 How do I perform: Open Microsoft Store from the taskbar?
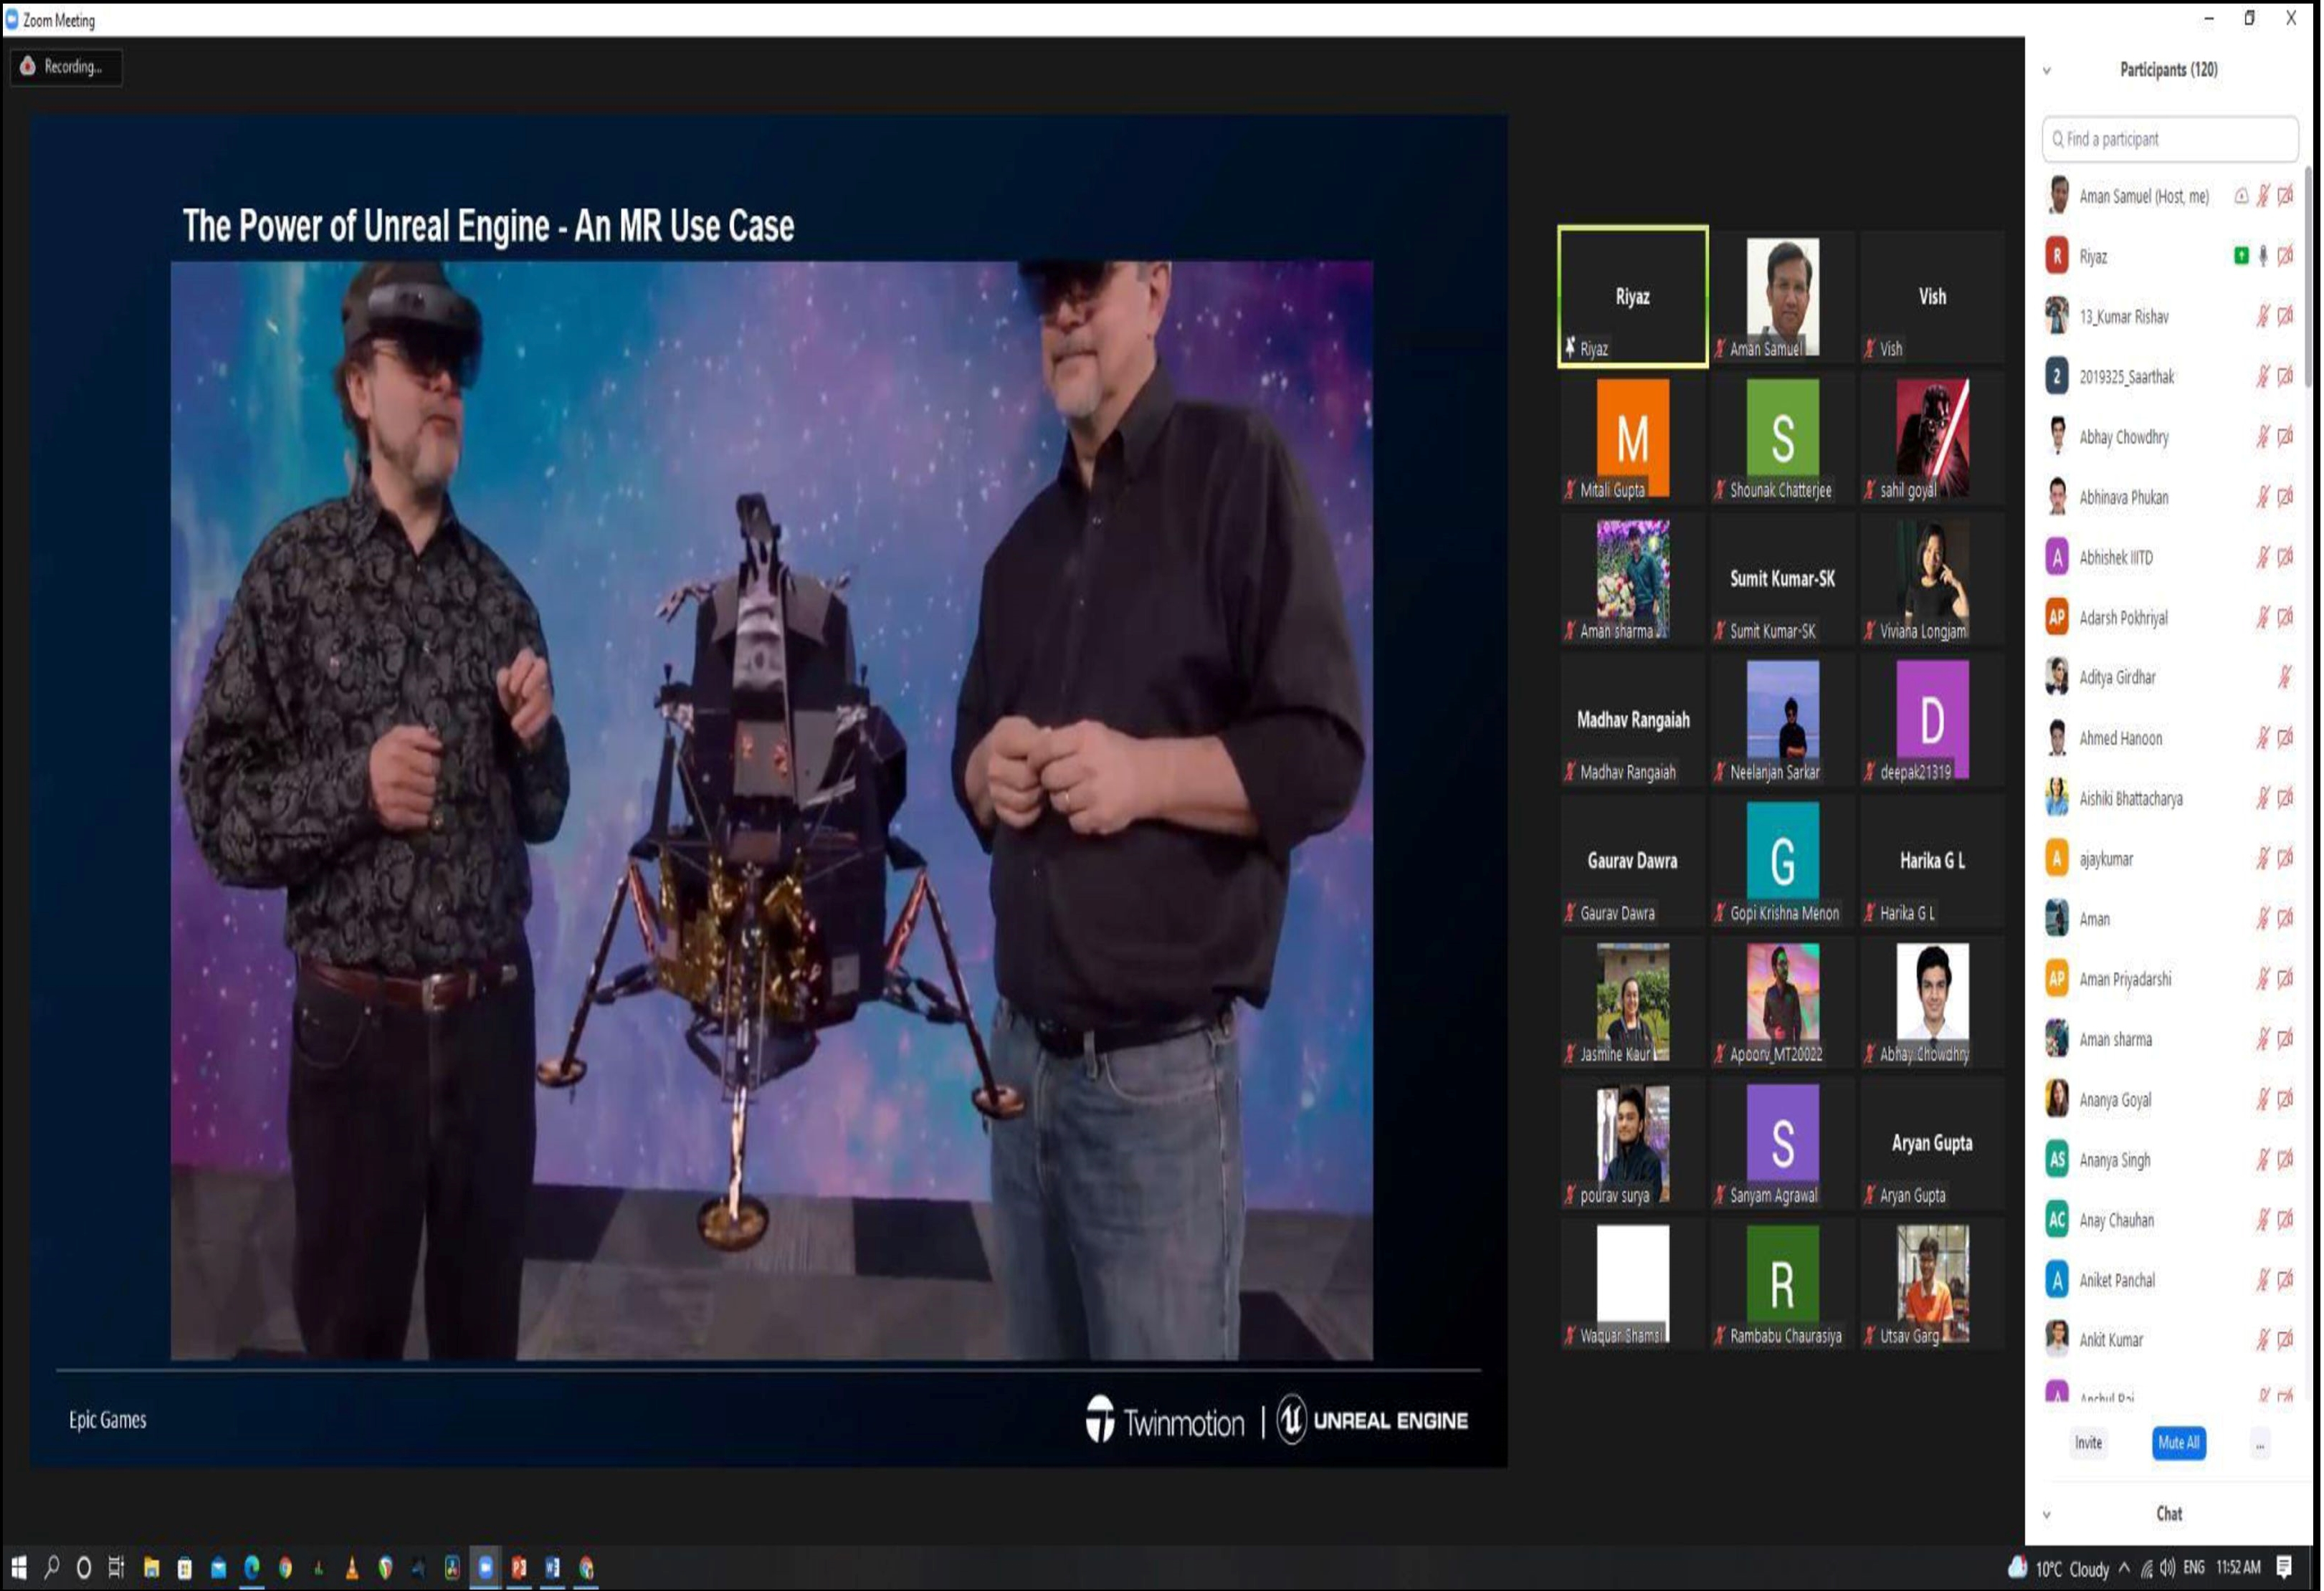pyautogui.click(x=184, y=1567)
